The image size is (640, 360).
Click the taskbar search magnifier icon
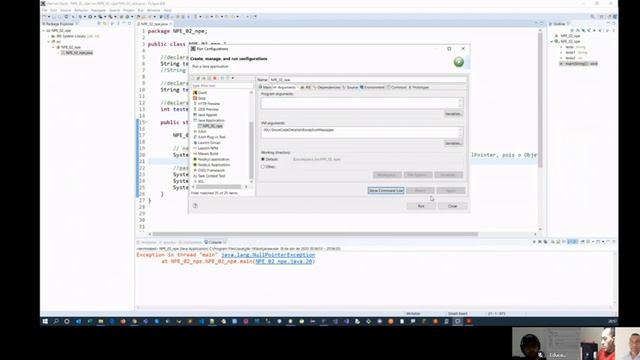coord(56,322)
